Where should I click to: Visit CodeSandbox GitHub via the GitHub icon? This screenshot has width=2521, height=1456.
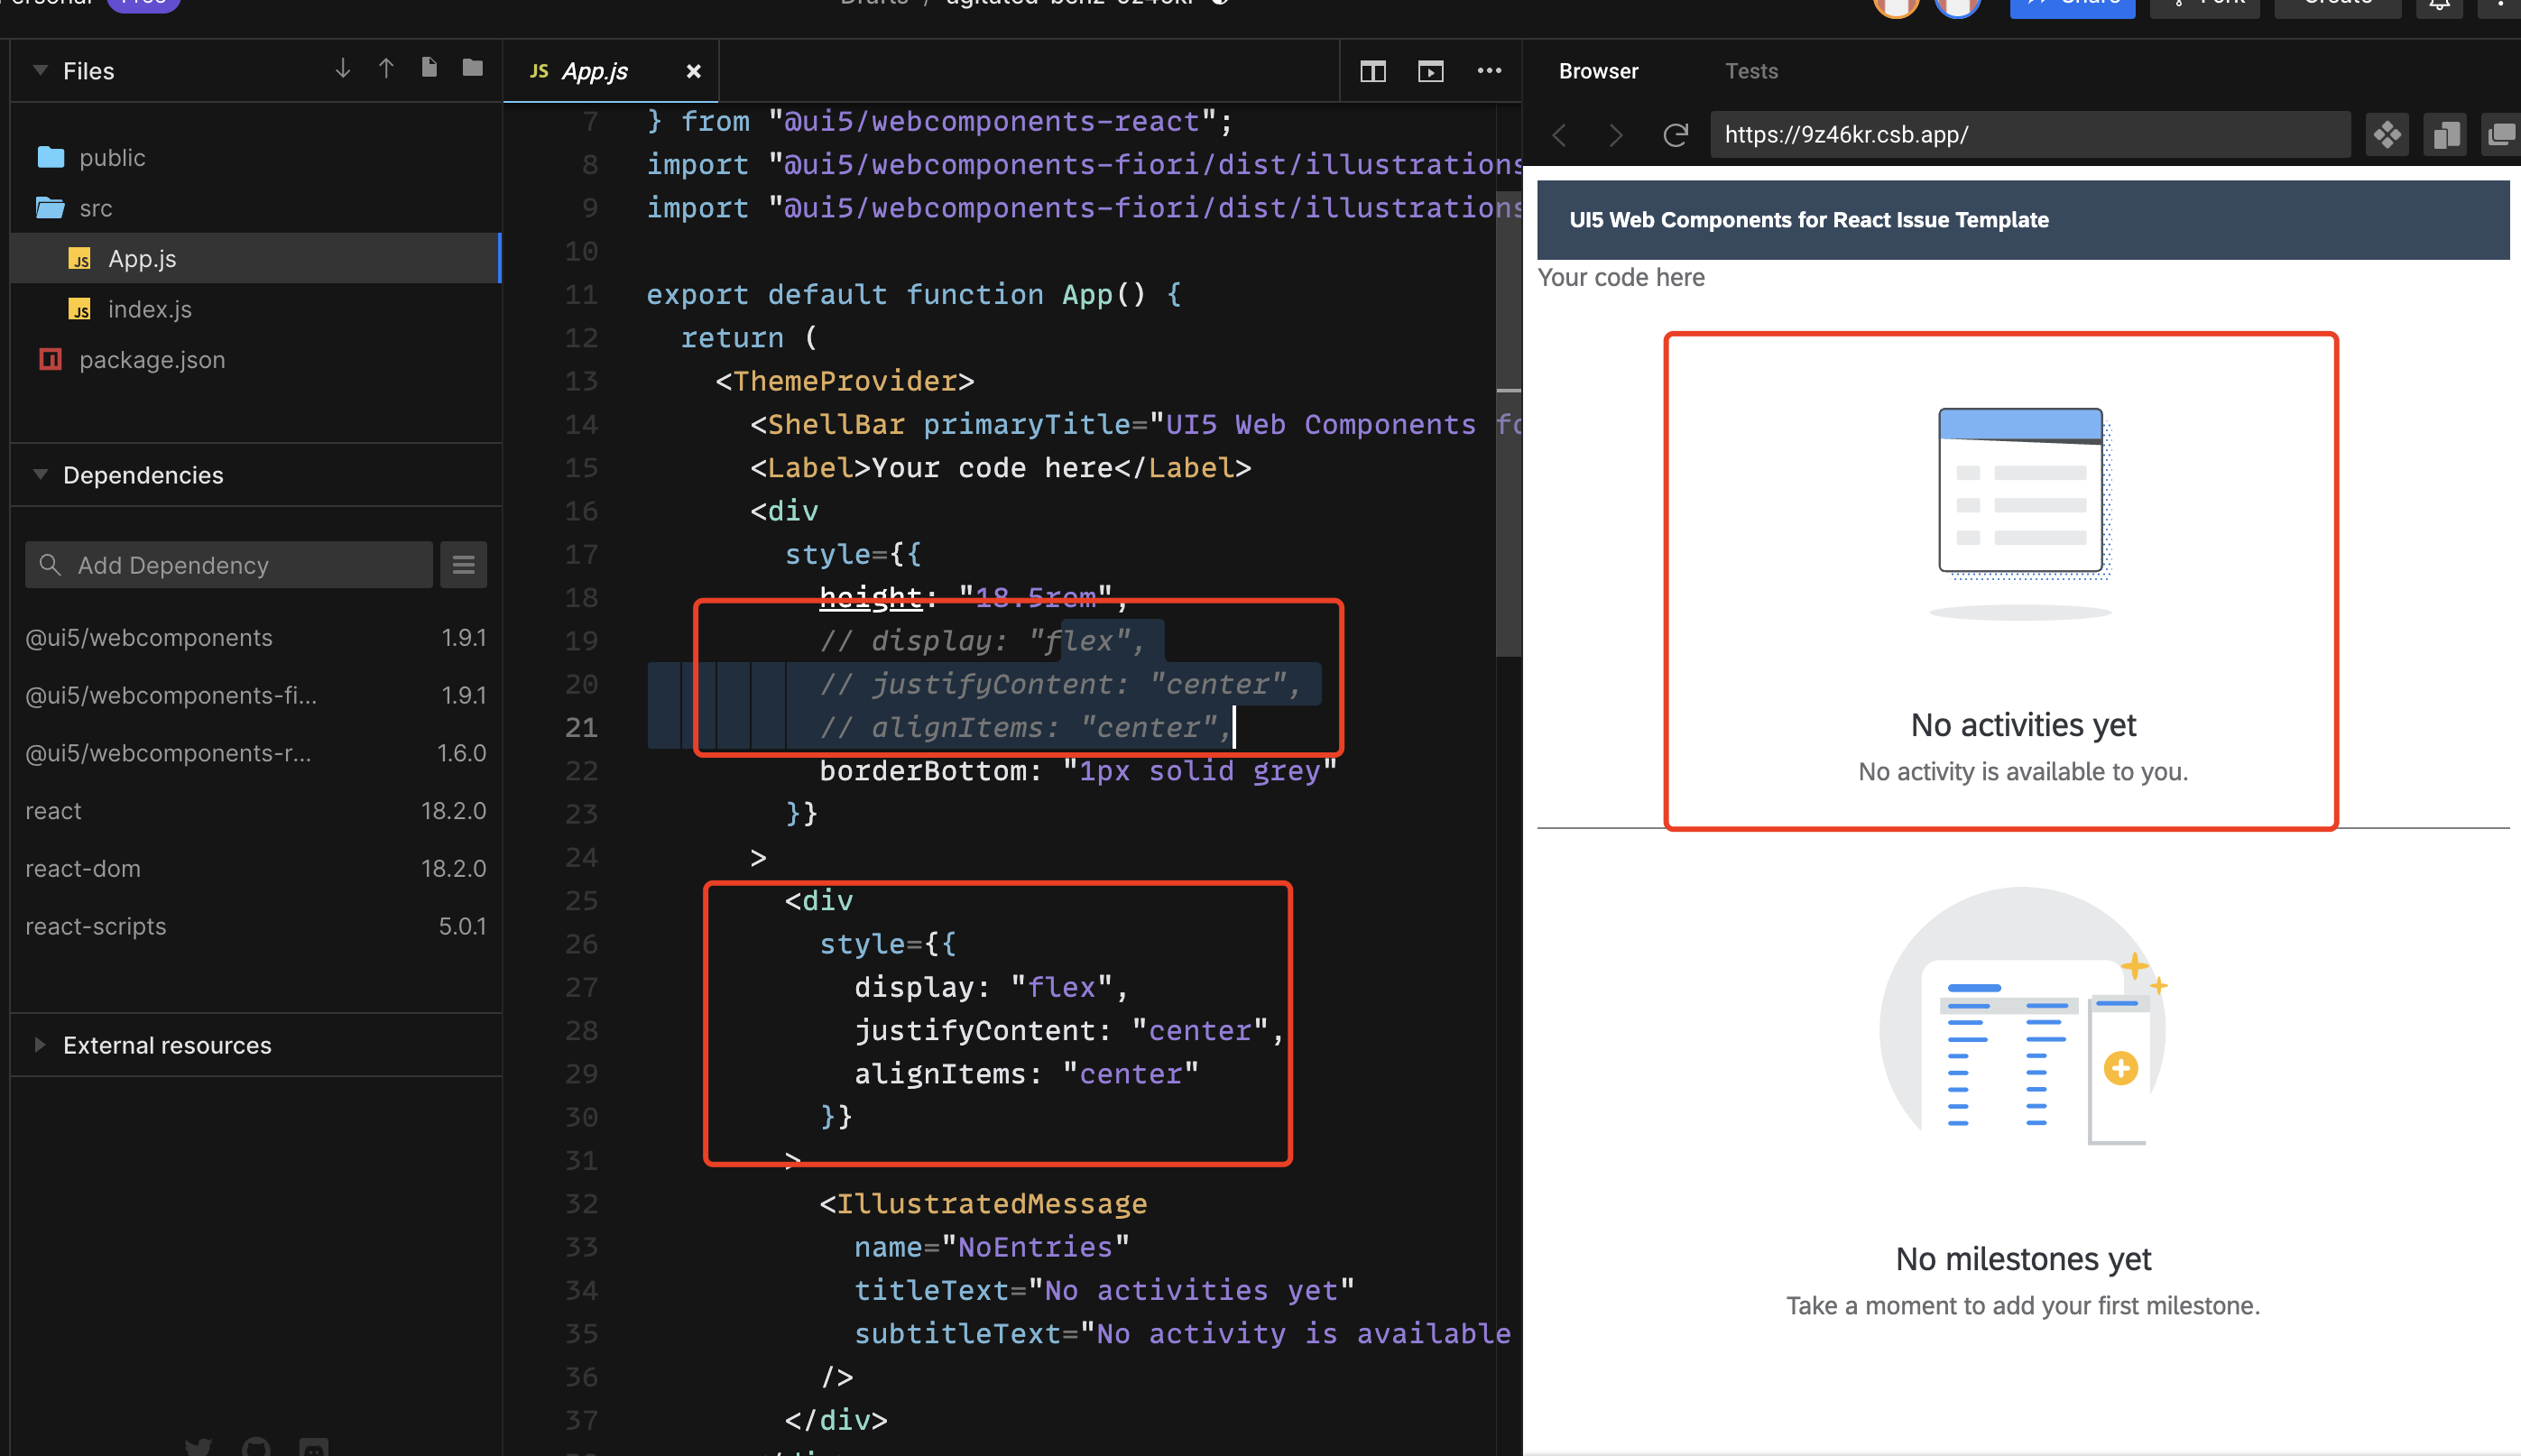255,1447
